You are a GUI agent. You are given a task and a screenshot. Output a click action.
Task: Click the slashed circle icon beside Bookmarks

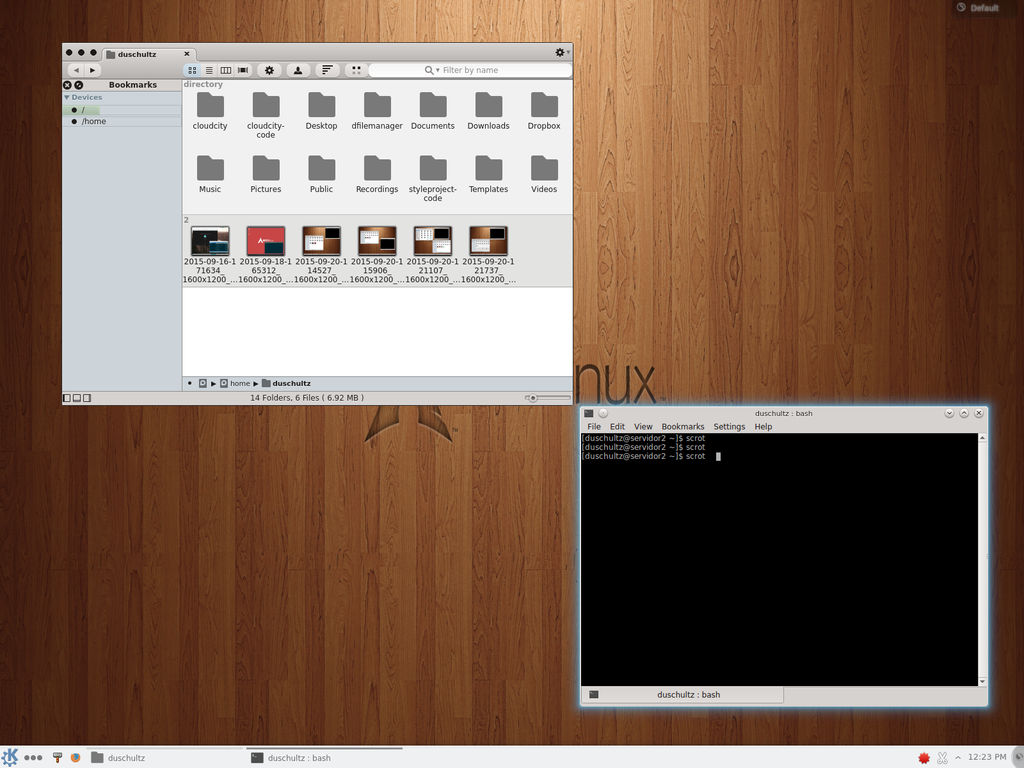click(x=78, y=85)
